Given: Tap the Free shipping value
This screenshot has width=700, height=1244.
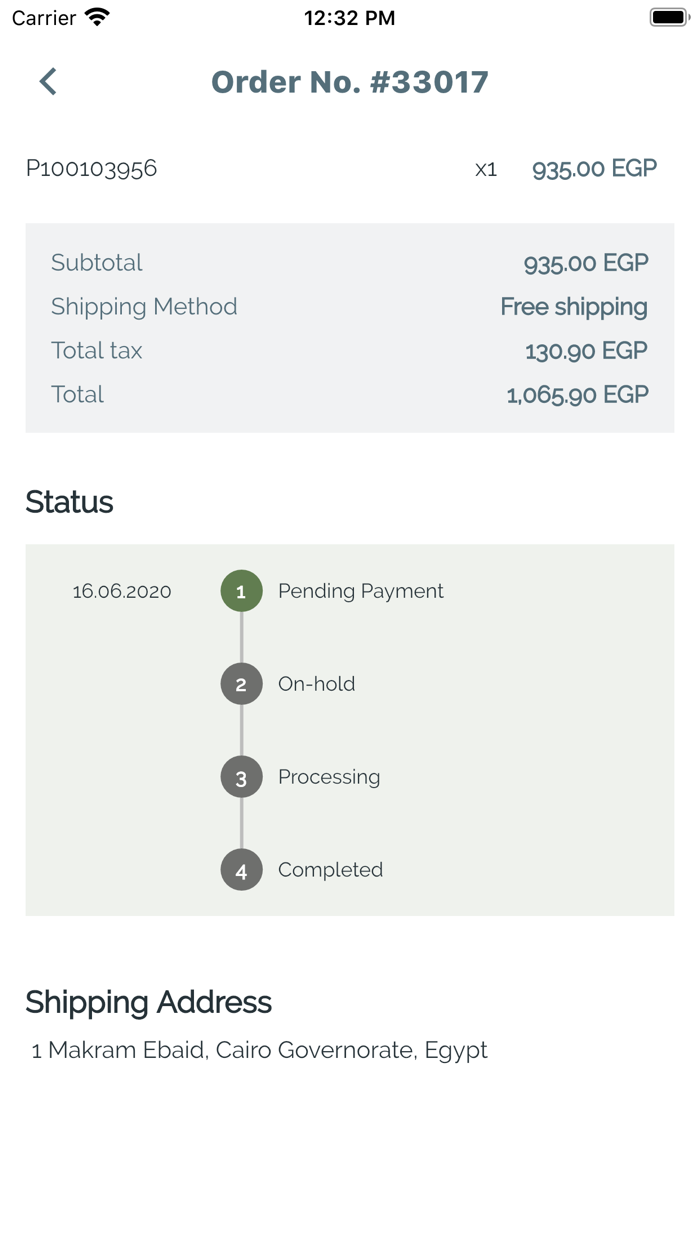Looking at the screenshot, I should pyautogui.click(x=574, y=307).
